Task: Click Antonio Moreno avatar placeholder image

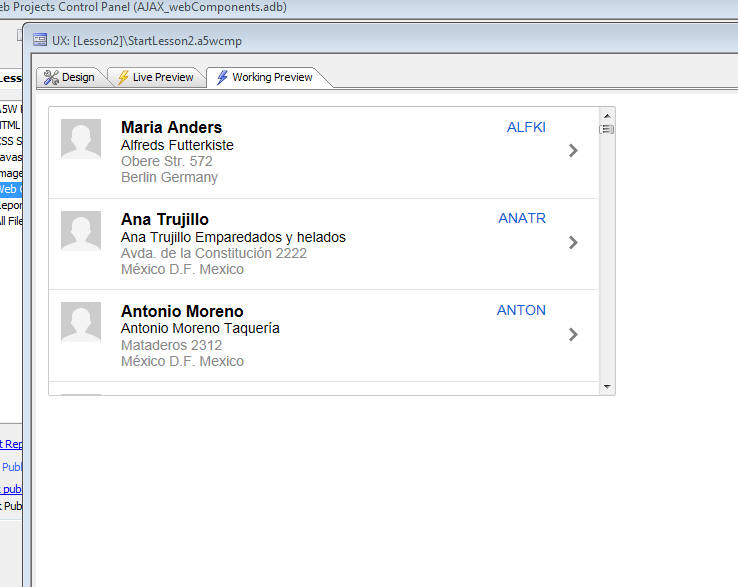Action: tap(81, 322)
